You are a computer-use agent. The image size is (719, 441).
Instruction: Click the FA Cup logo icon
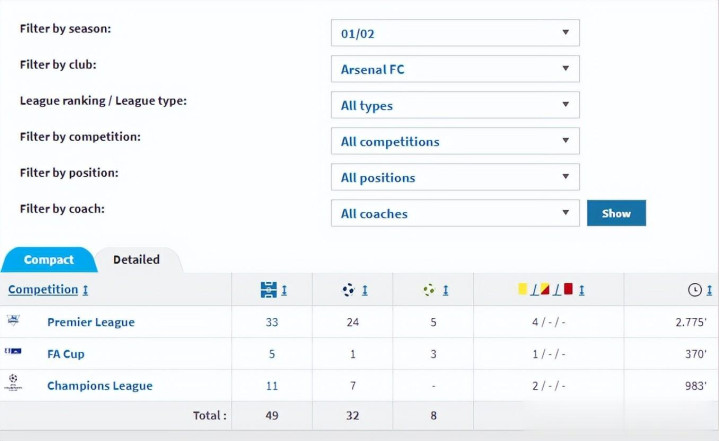(x=13, y=353)
